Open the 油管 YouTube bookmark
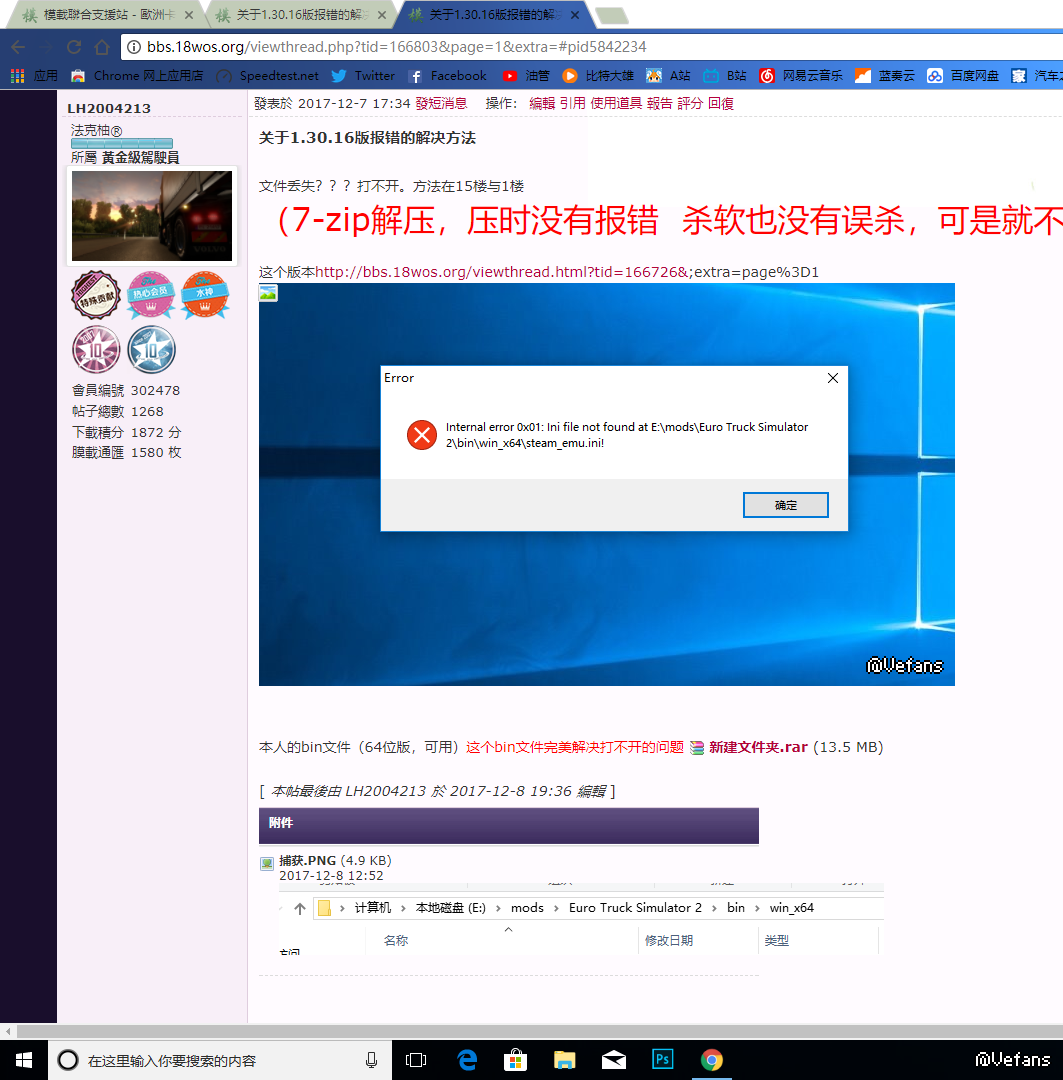The image size is (1063, 1080). [526, 76]
